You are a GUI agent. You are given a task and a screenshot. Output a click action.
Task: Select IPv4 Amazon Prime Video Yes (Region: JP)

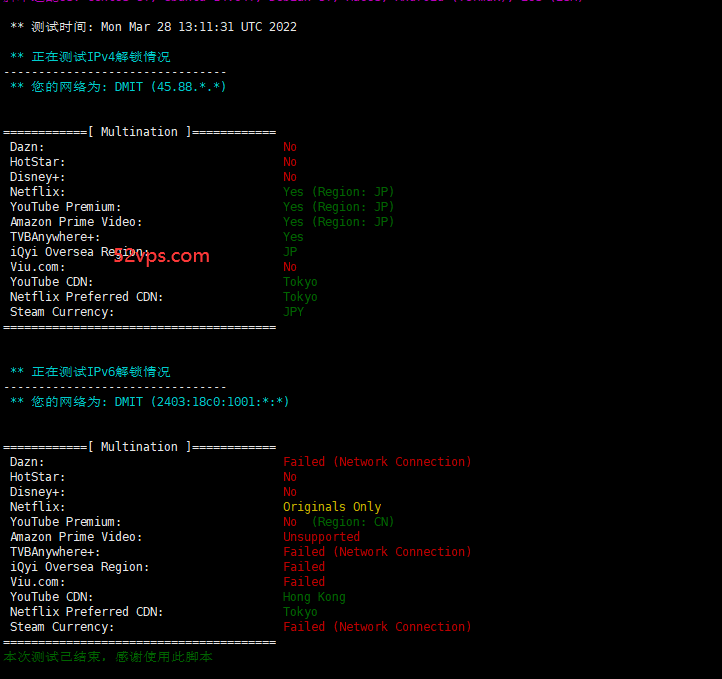tap(338, 221)
